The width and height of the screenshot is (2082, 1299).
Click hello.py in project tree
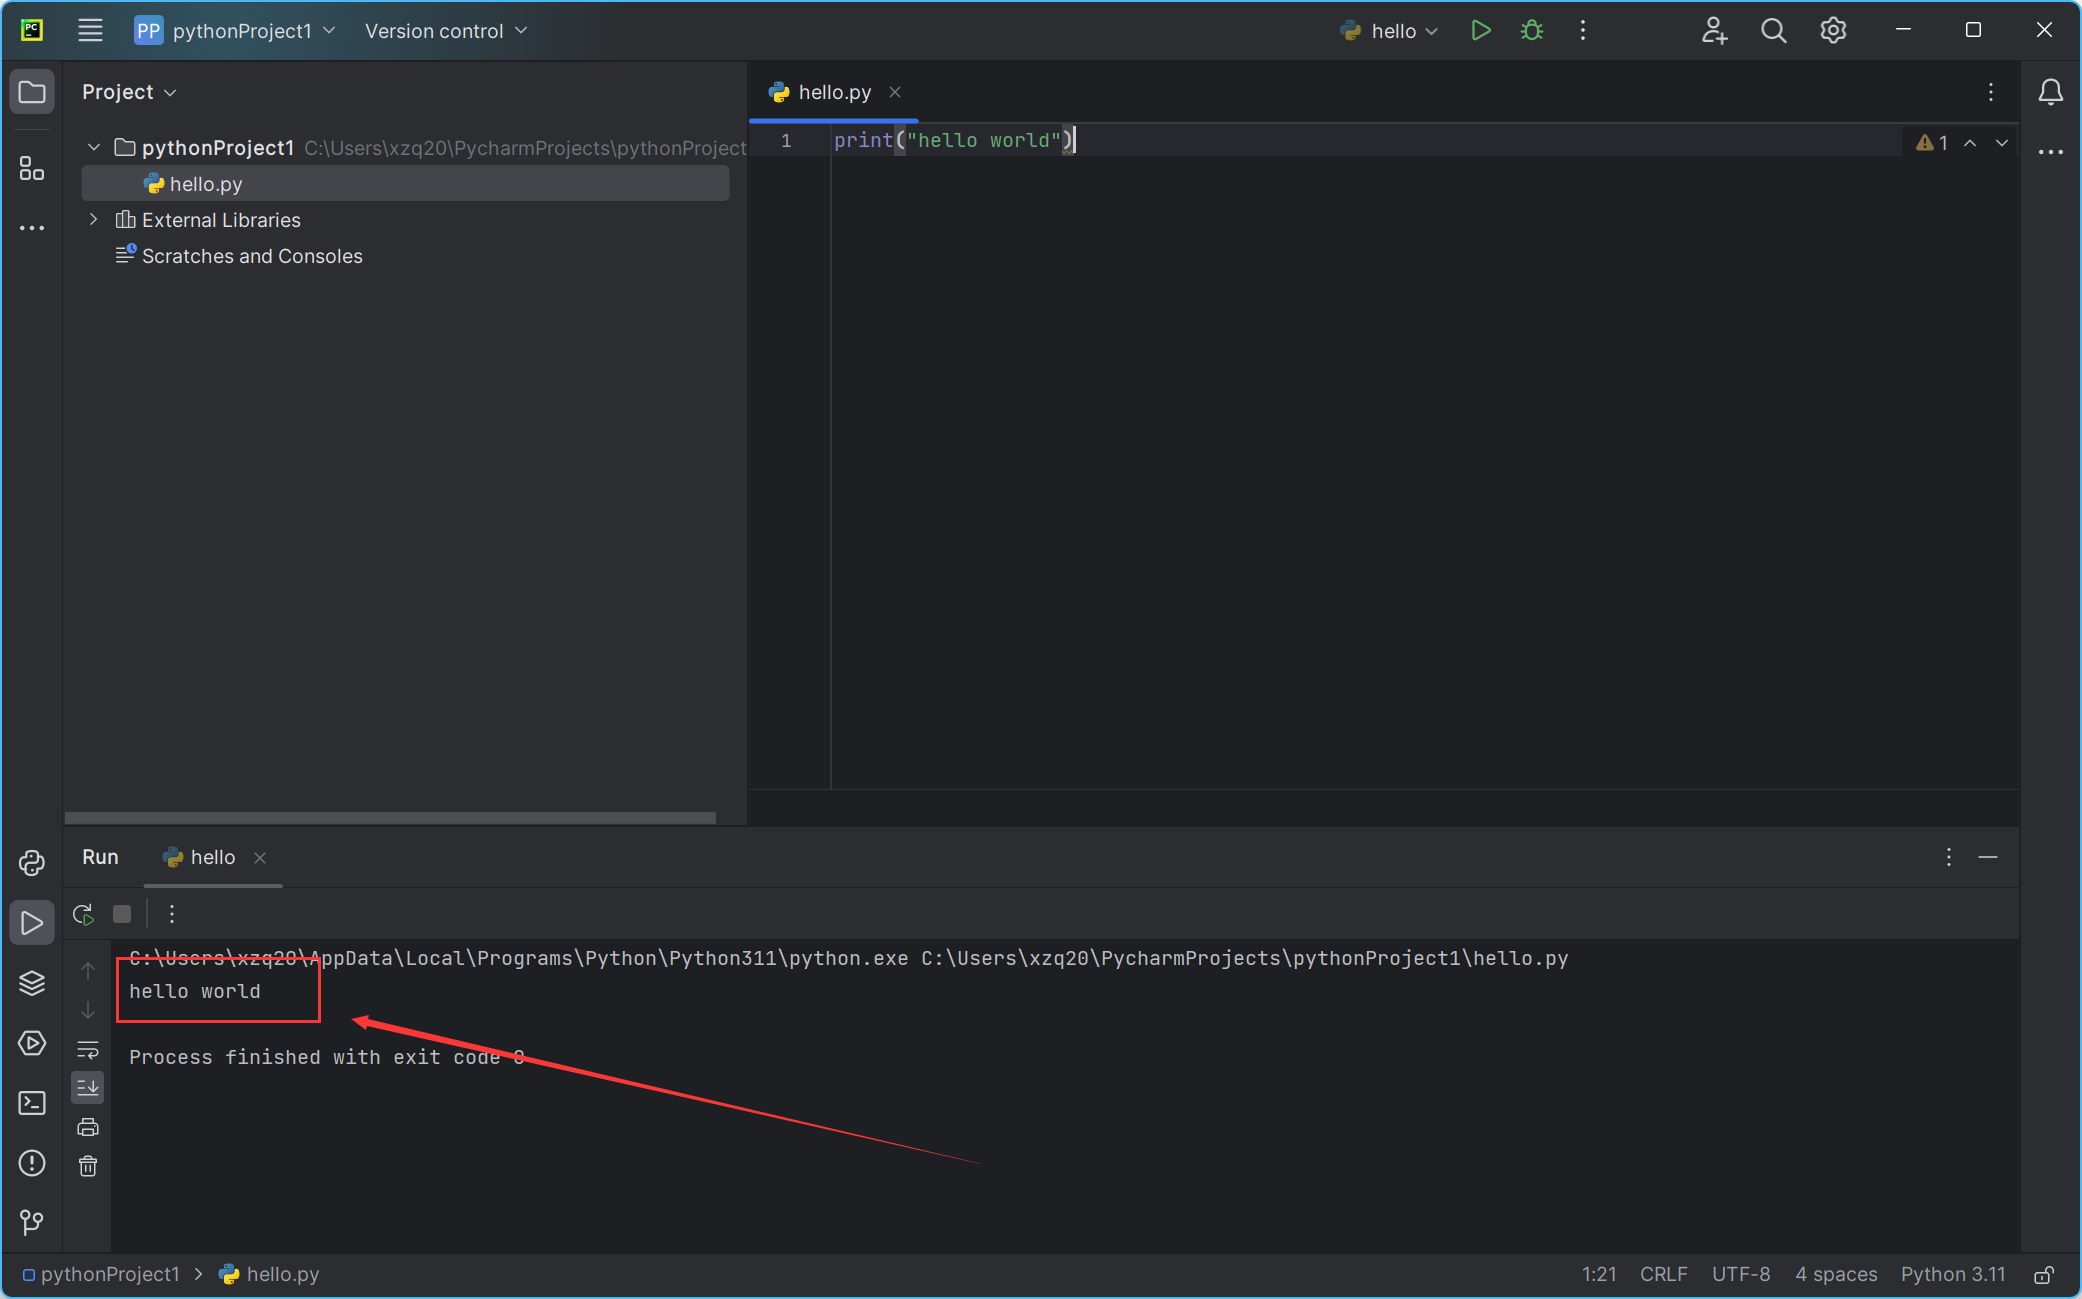[206, 184]
